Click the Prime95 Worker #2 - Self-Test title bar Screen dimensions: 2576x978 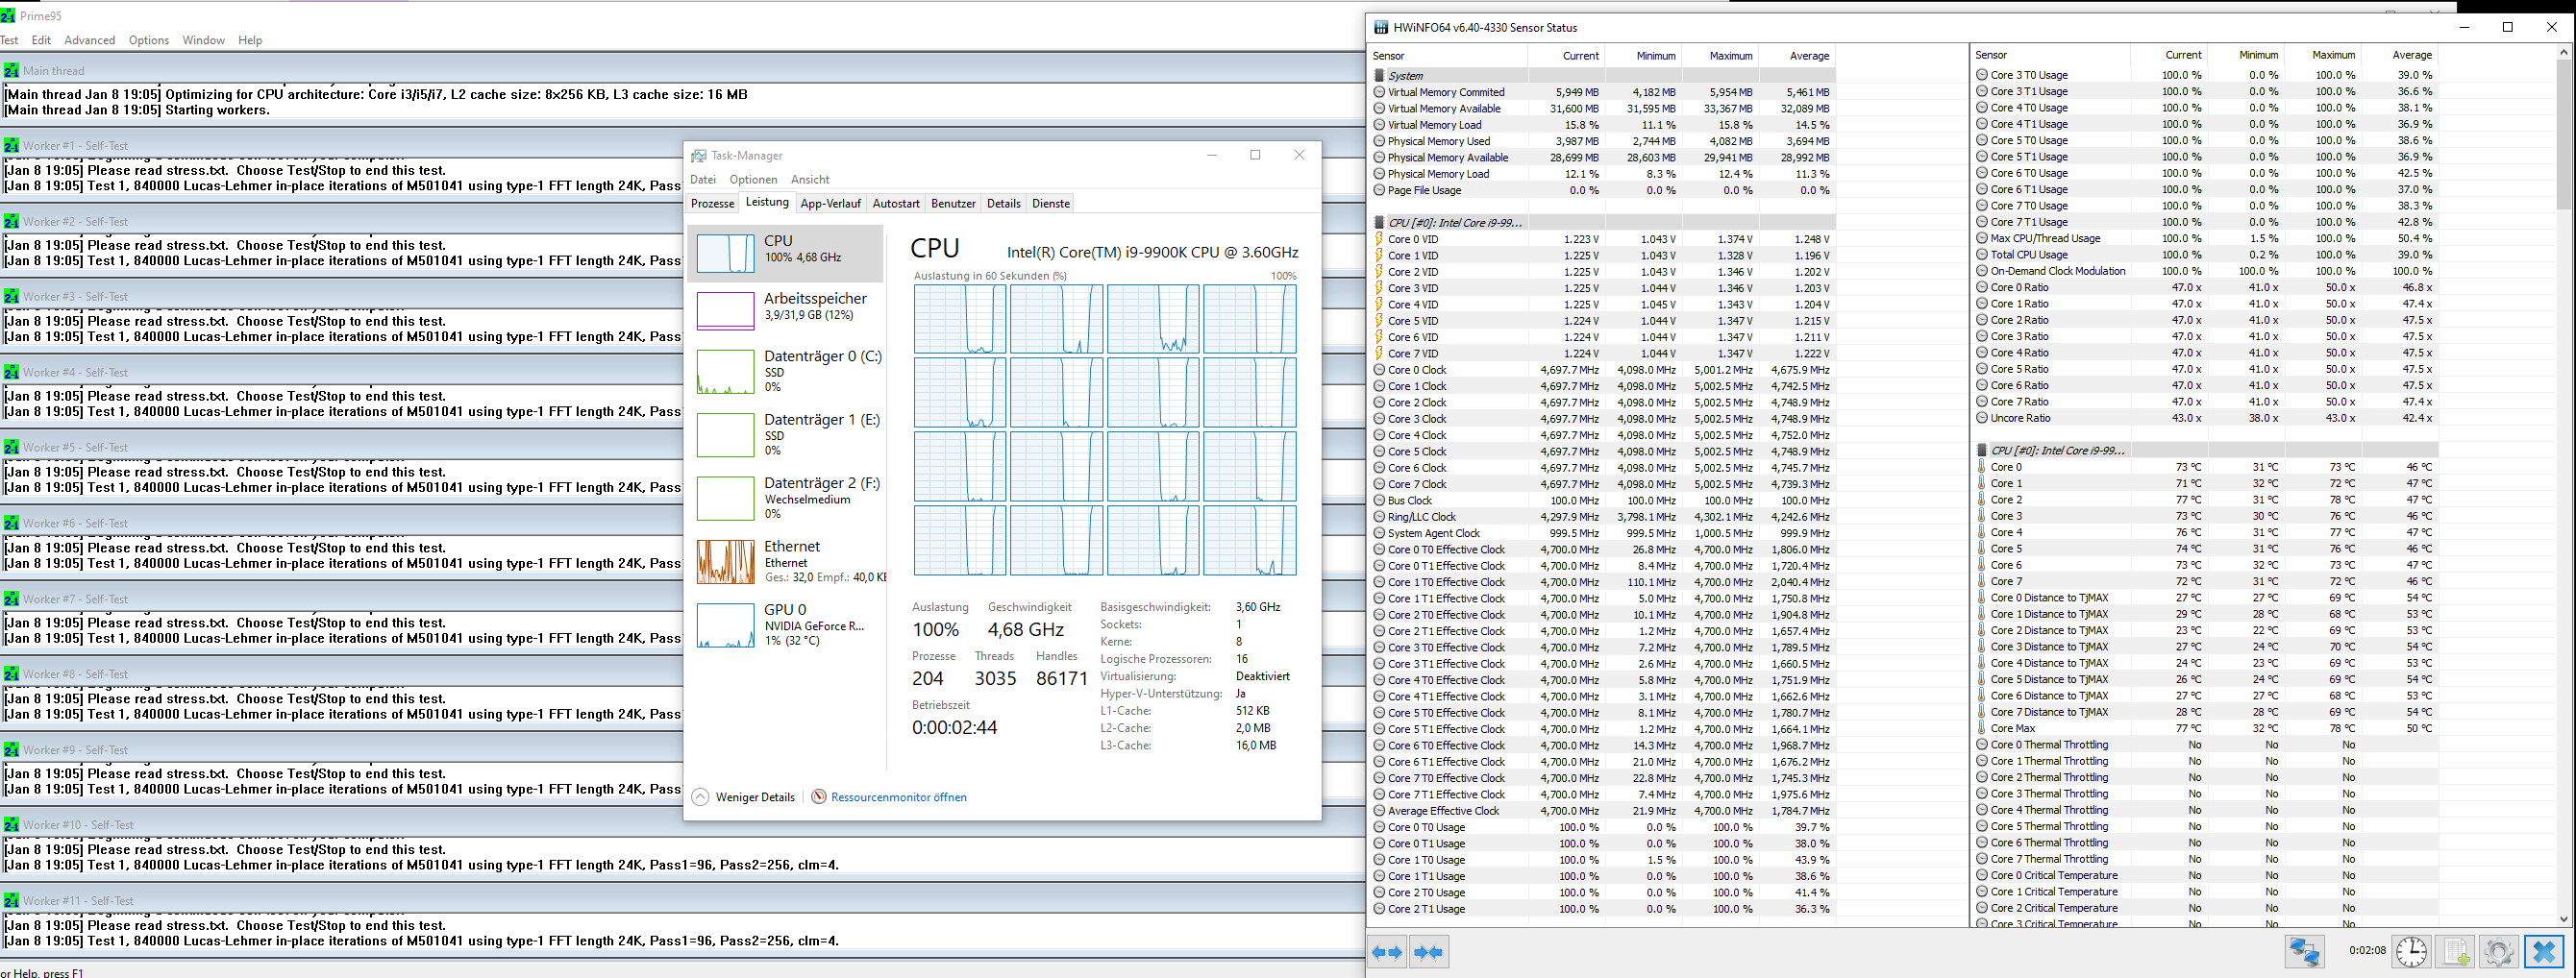(341, 222)
